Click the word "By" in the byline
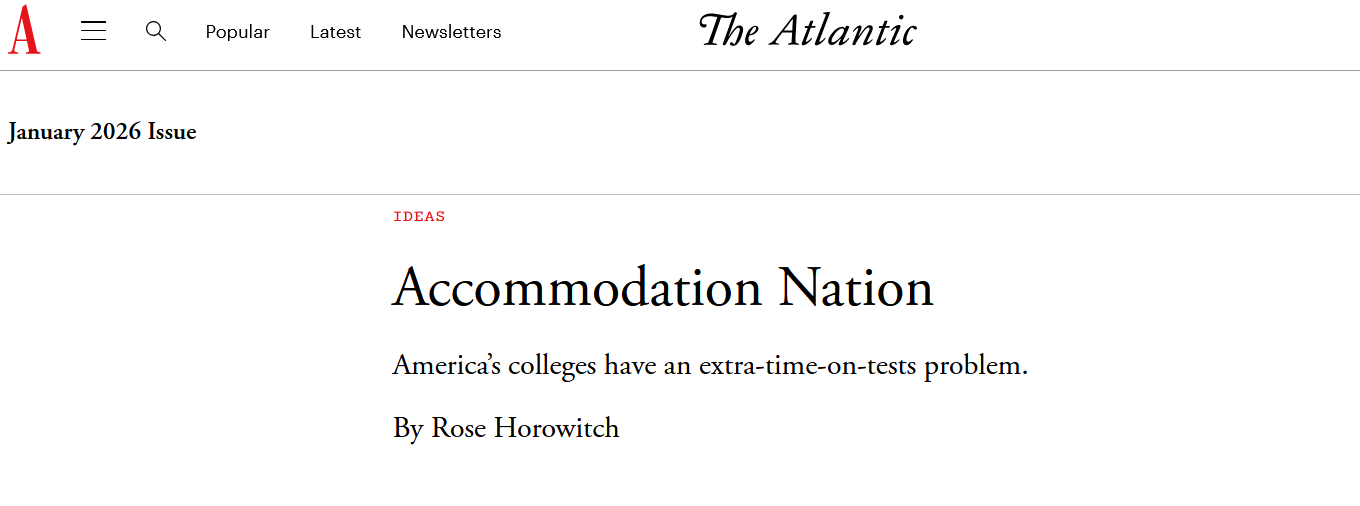 (408, 428)
